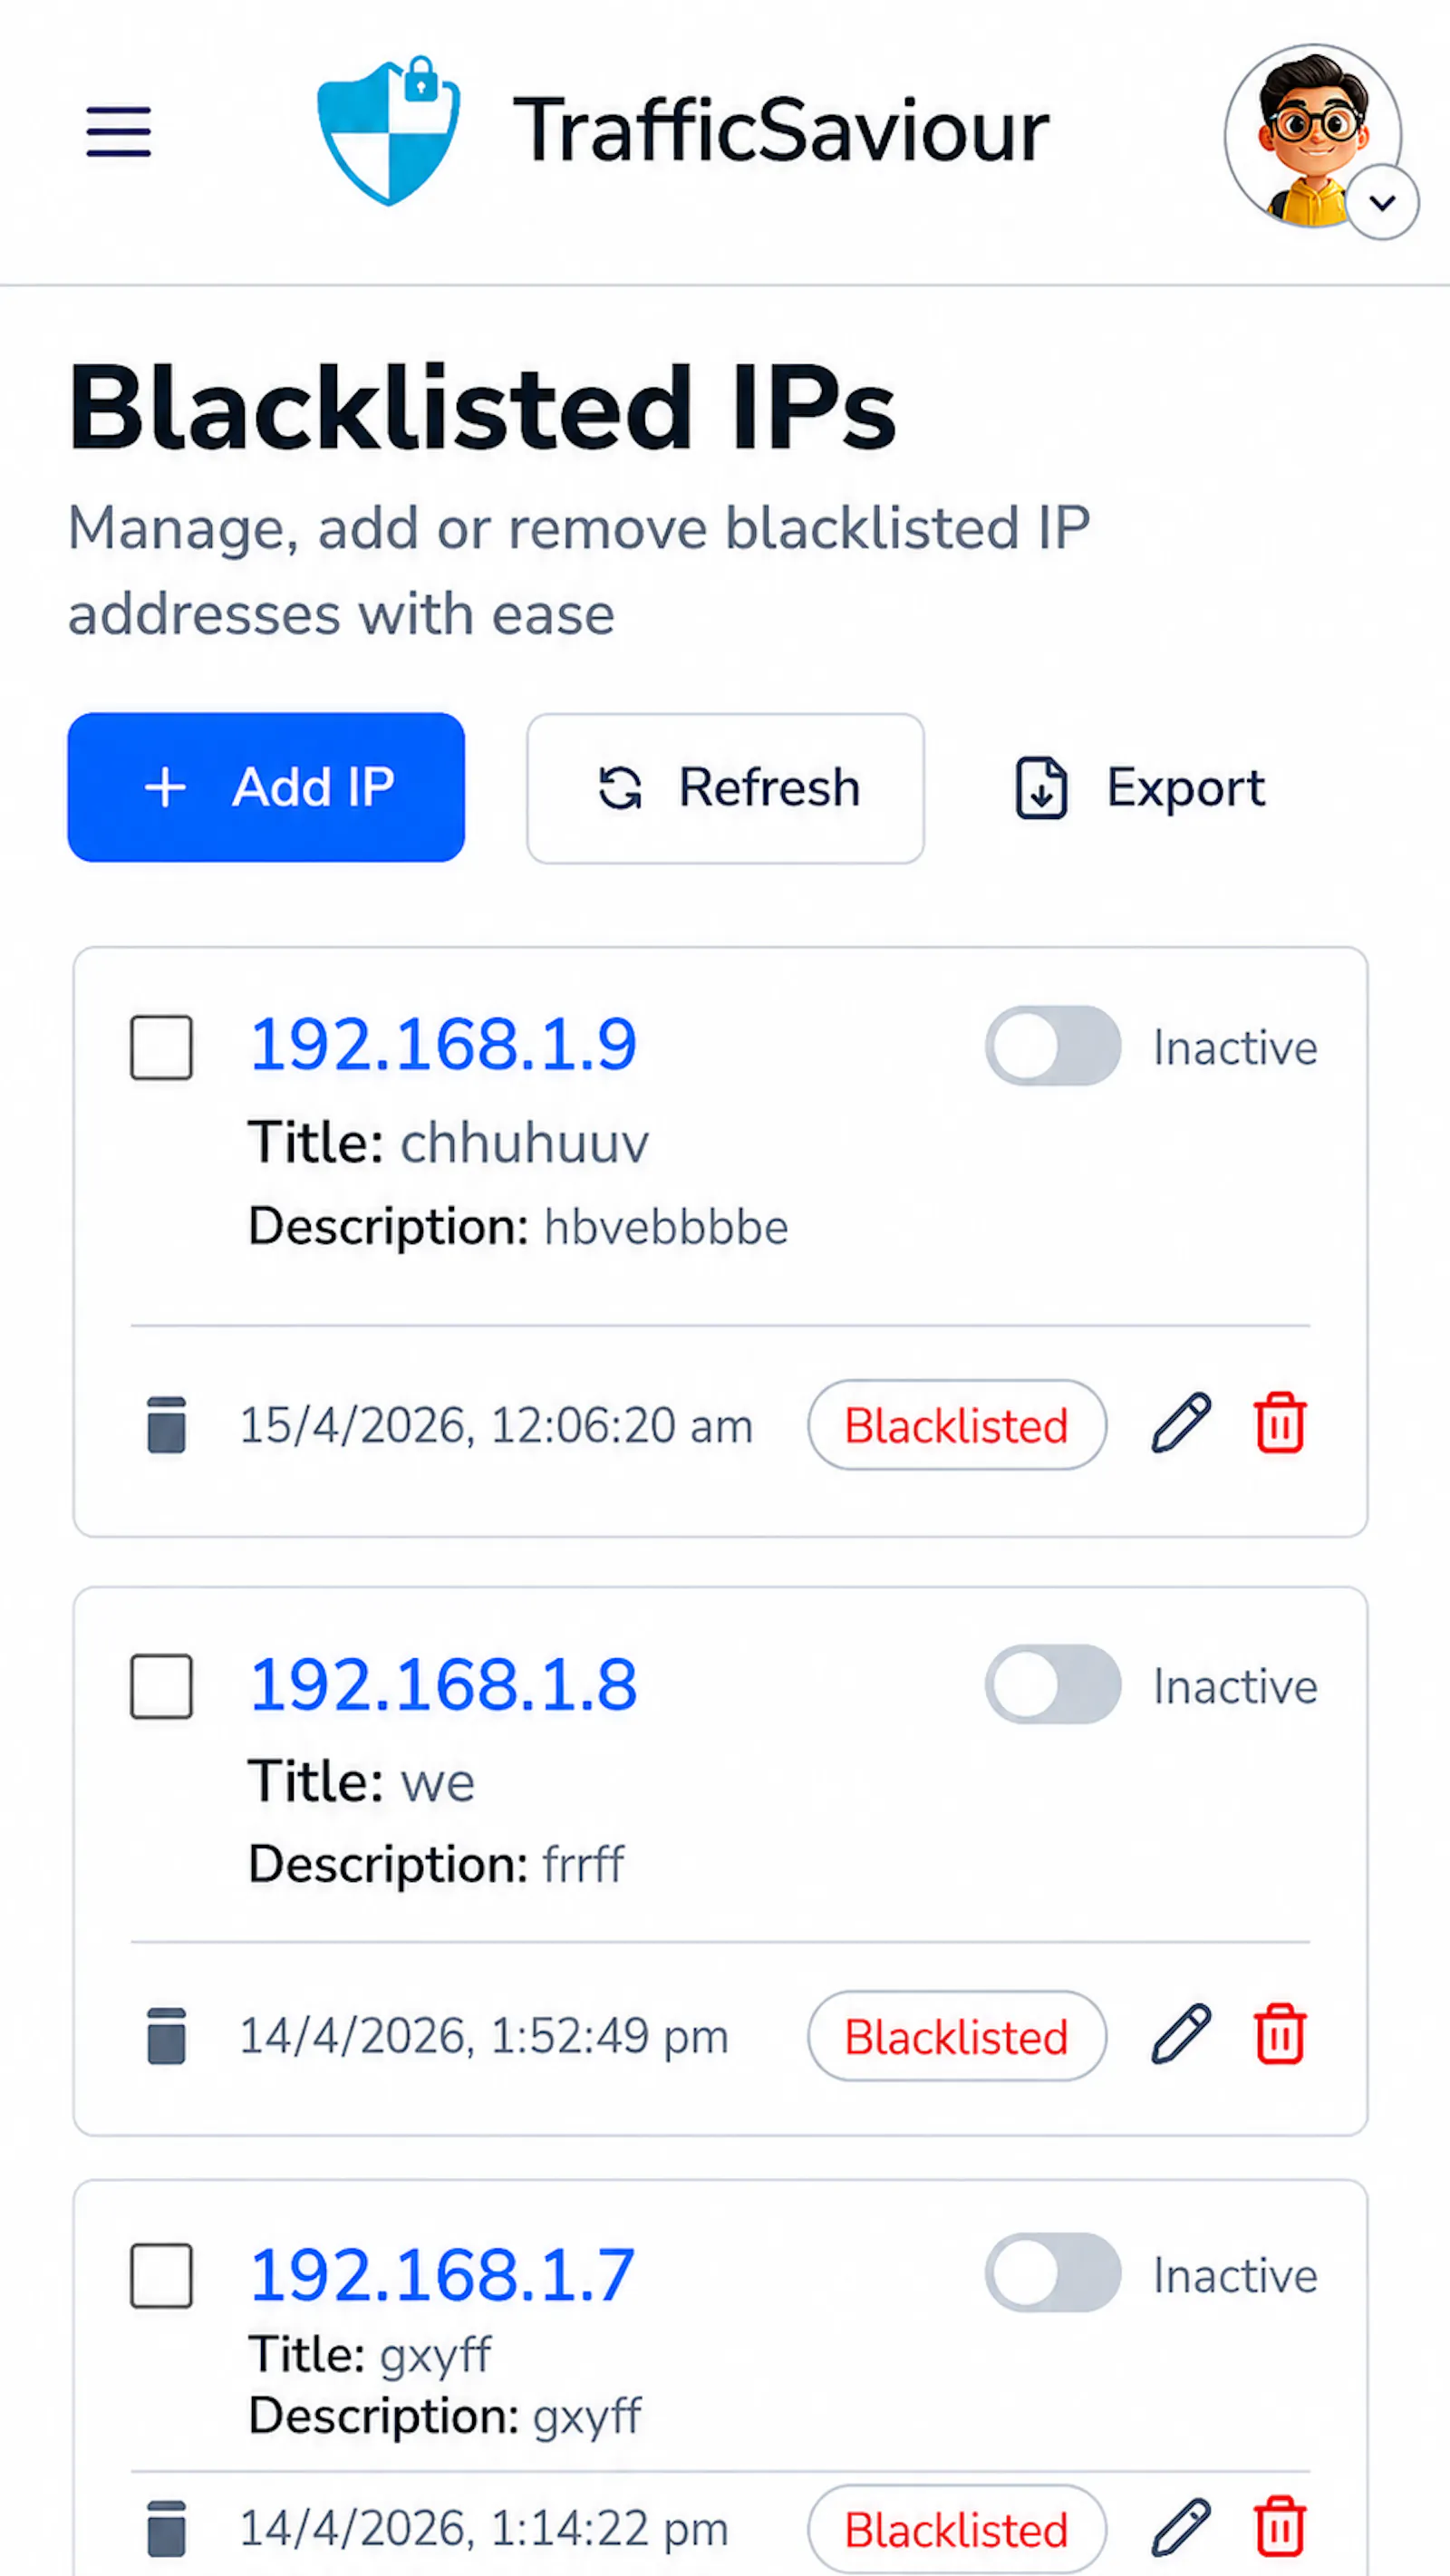This screenshot has height=2576, width=1450.
Task: Edit 192.168.1.8 entry with pencil icon
Action: (x=1181, y=2034)
